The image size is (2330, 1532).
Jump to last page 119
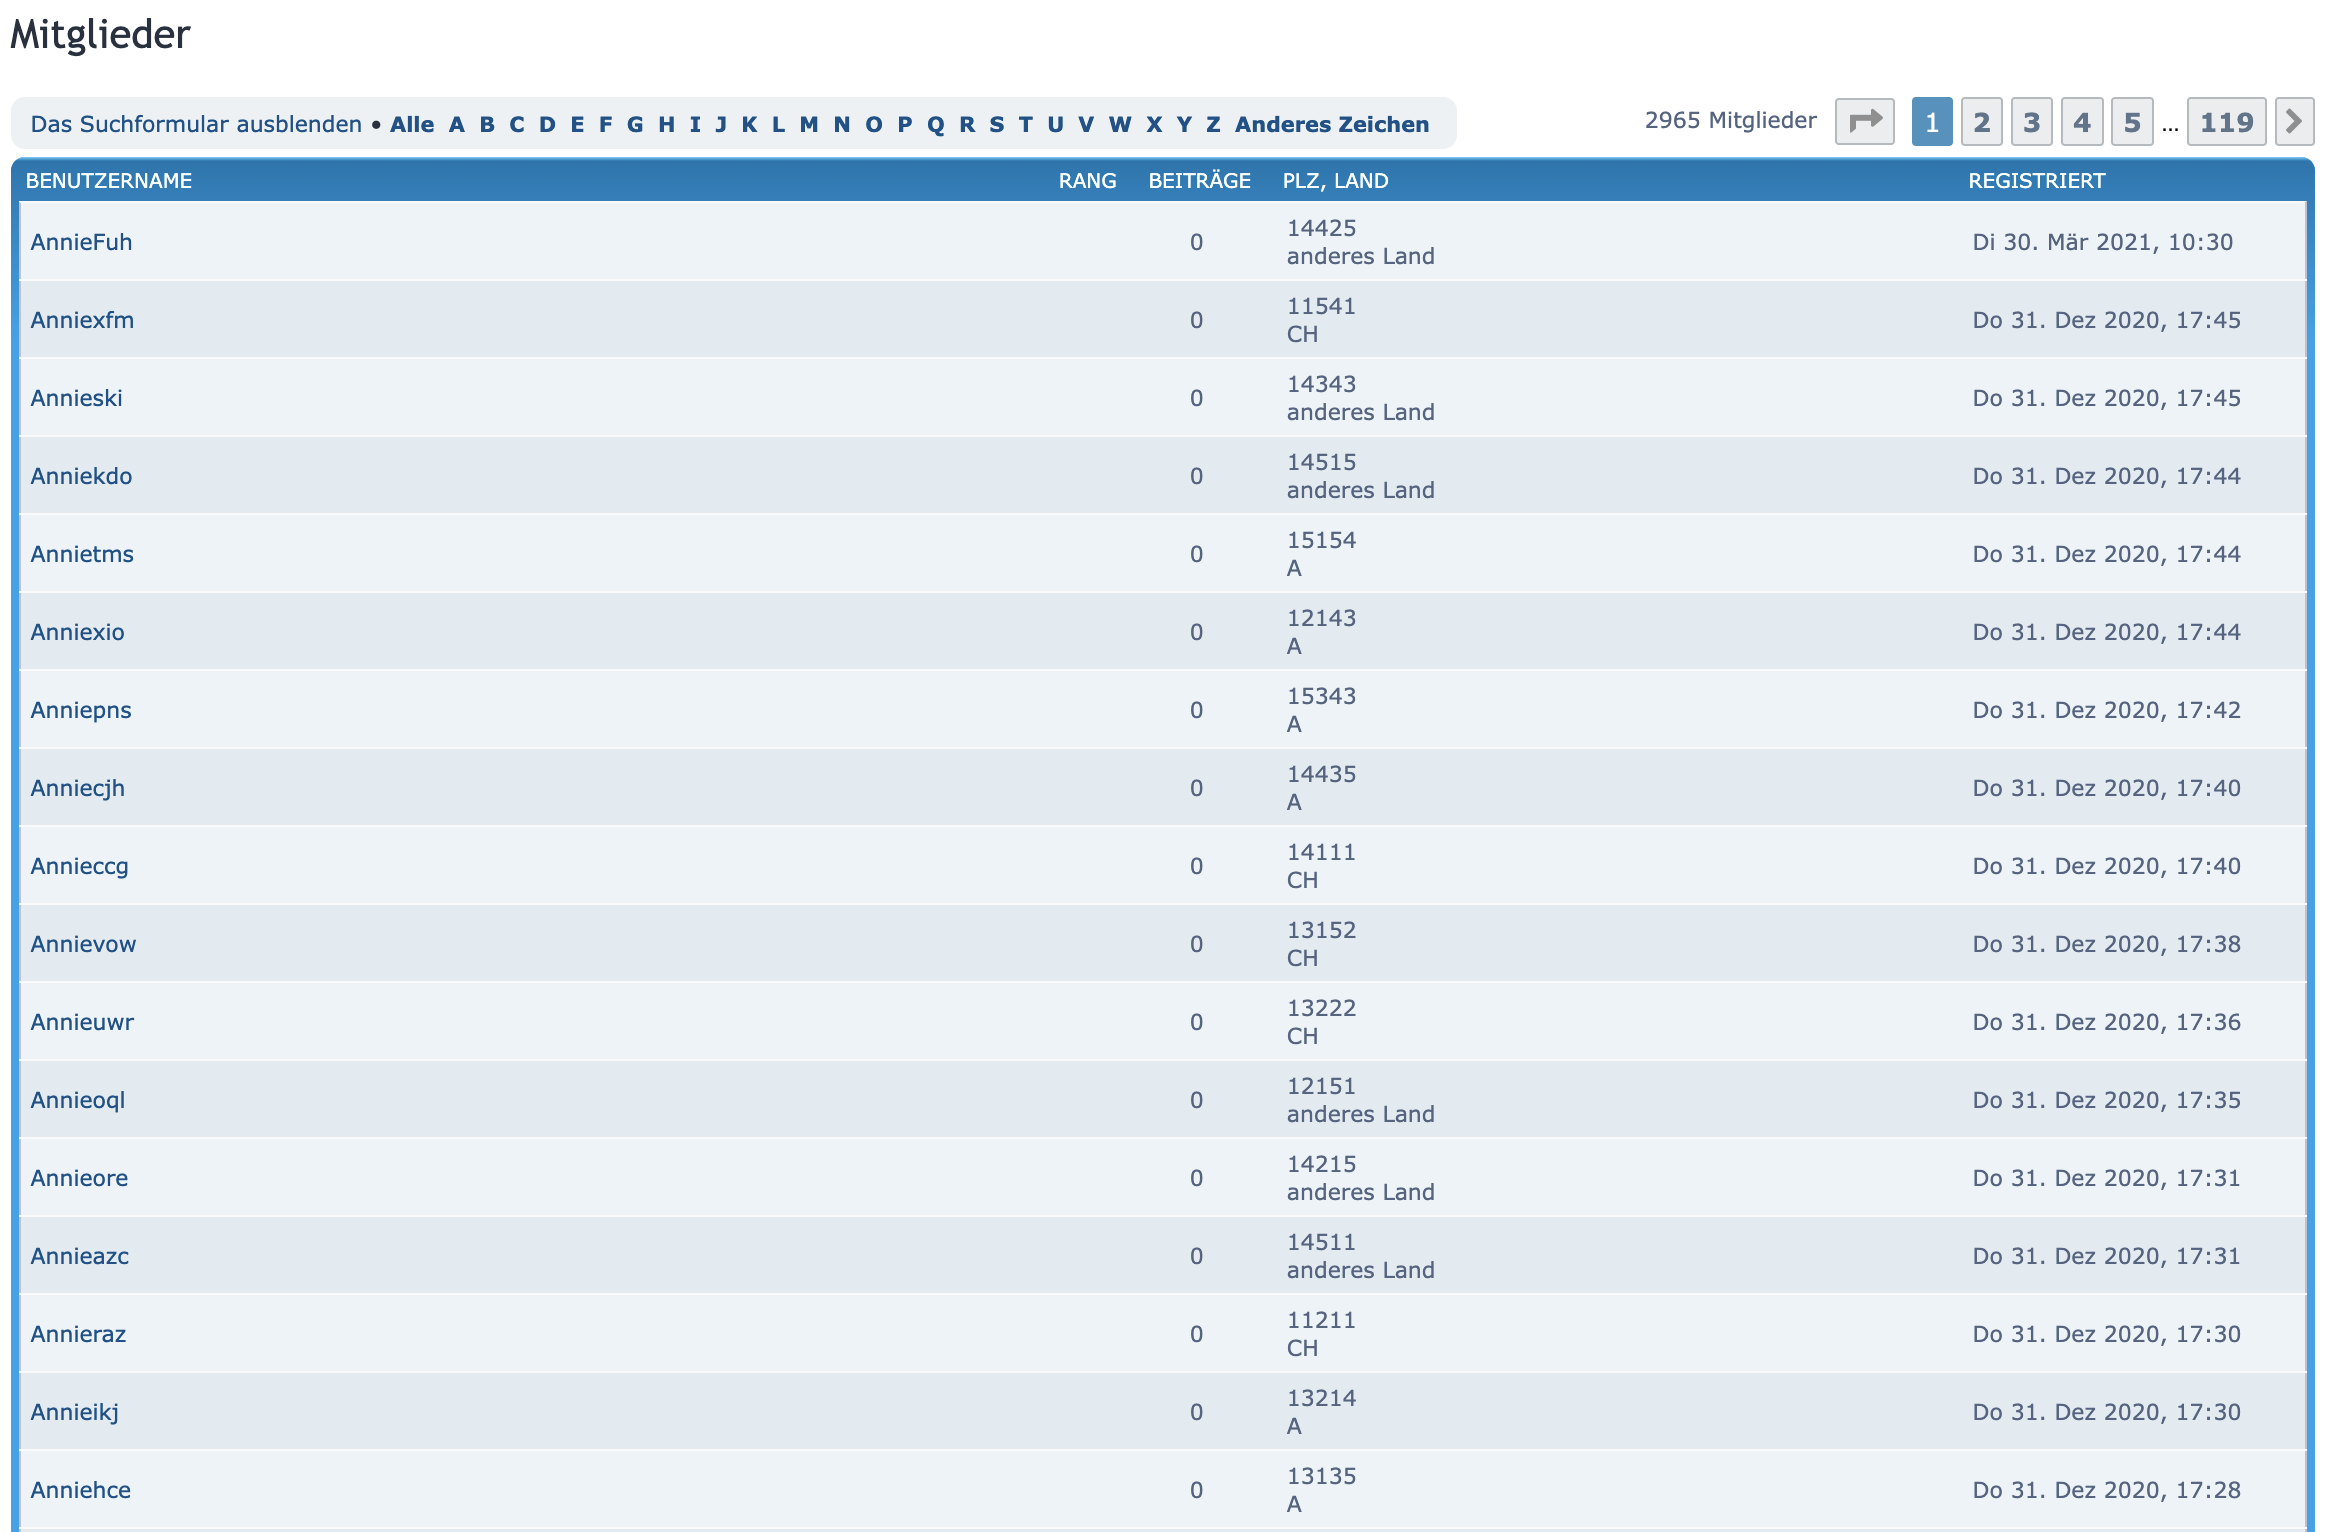[x=2226, y=122]
